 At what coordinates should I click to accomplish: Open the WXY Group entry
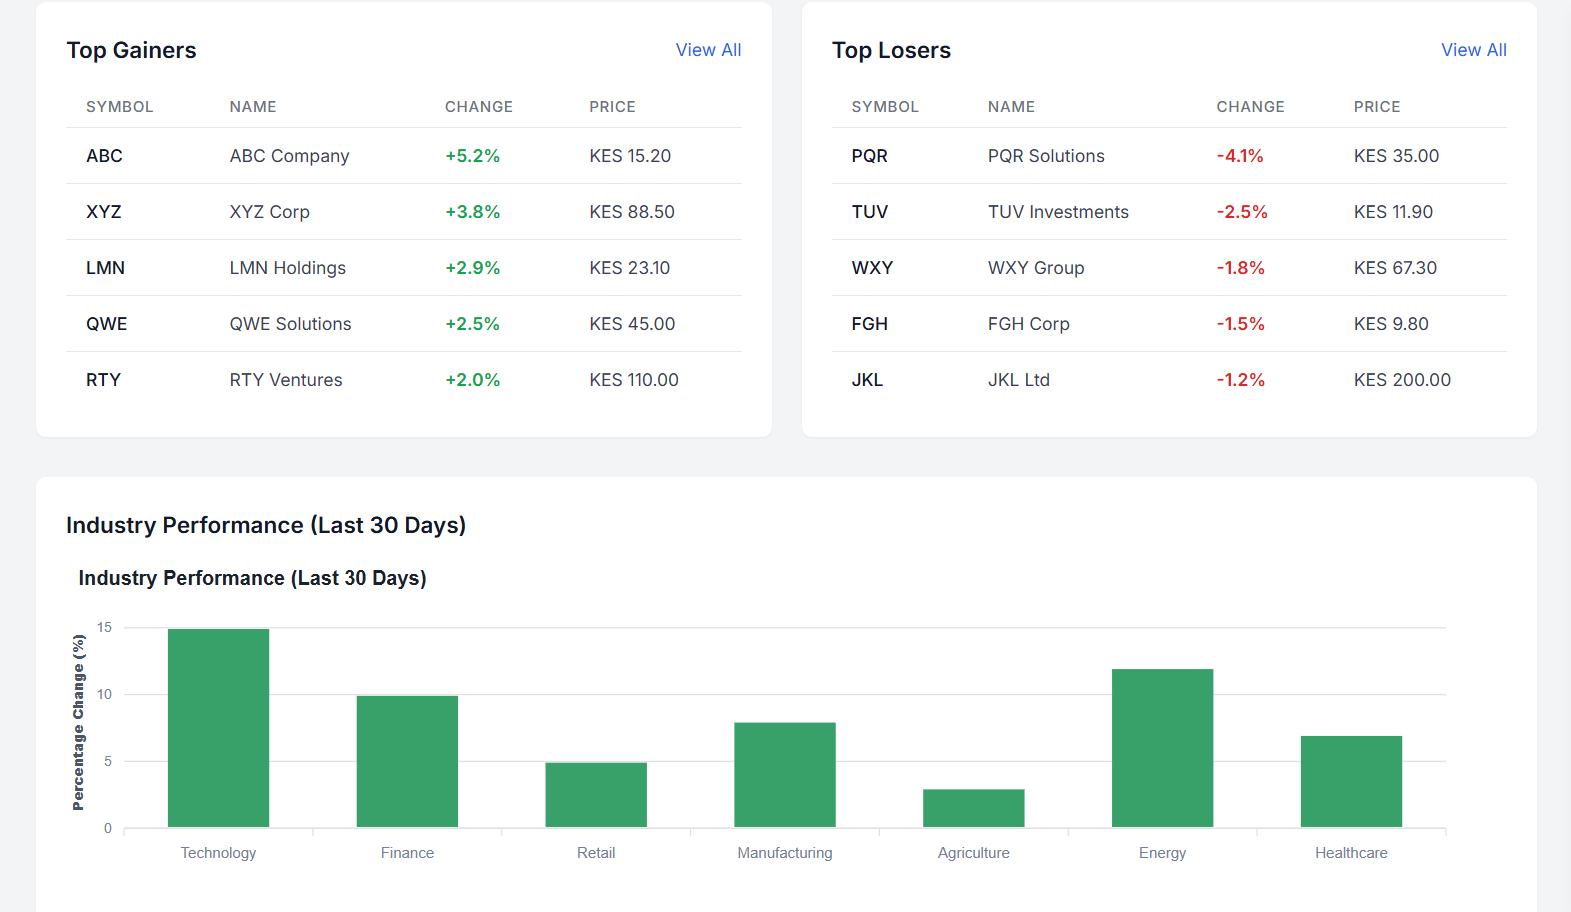click(x=1035, y=268)
